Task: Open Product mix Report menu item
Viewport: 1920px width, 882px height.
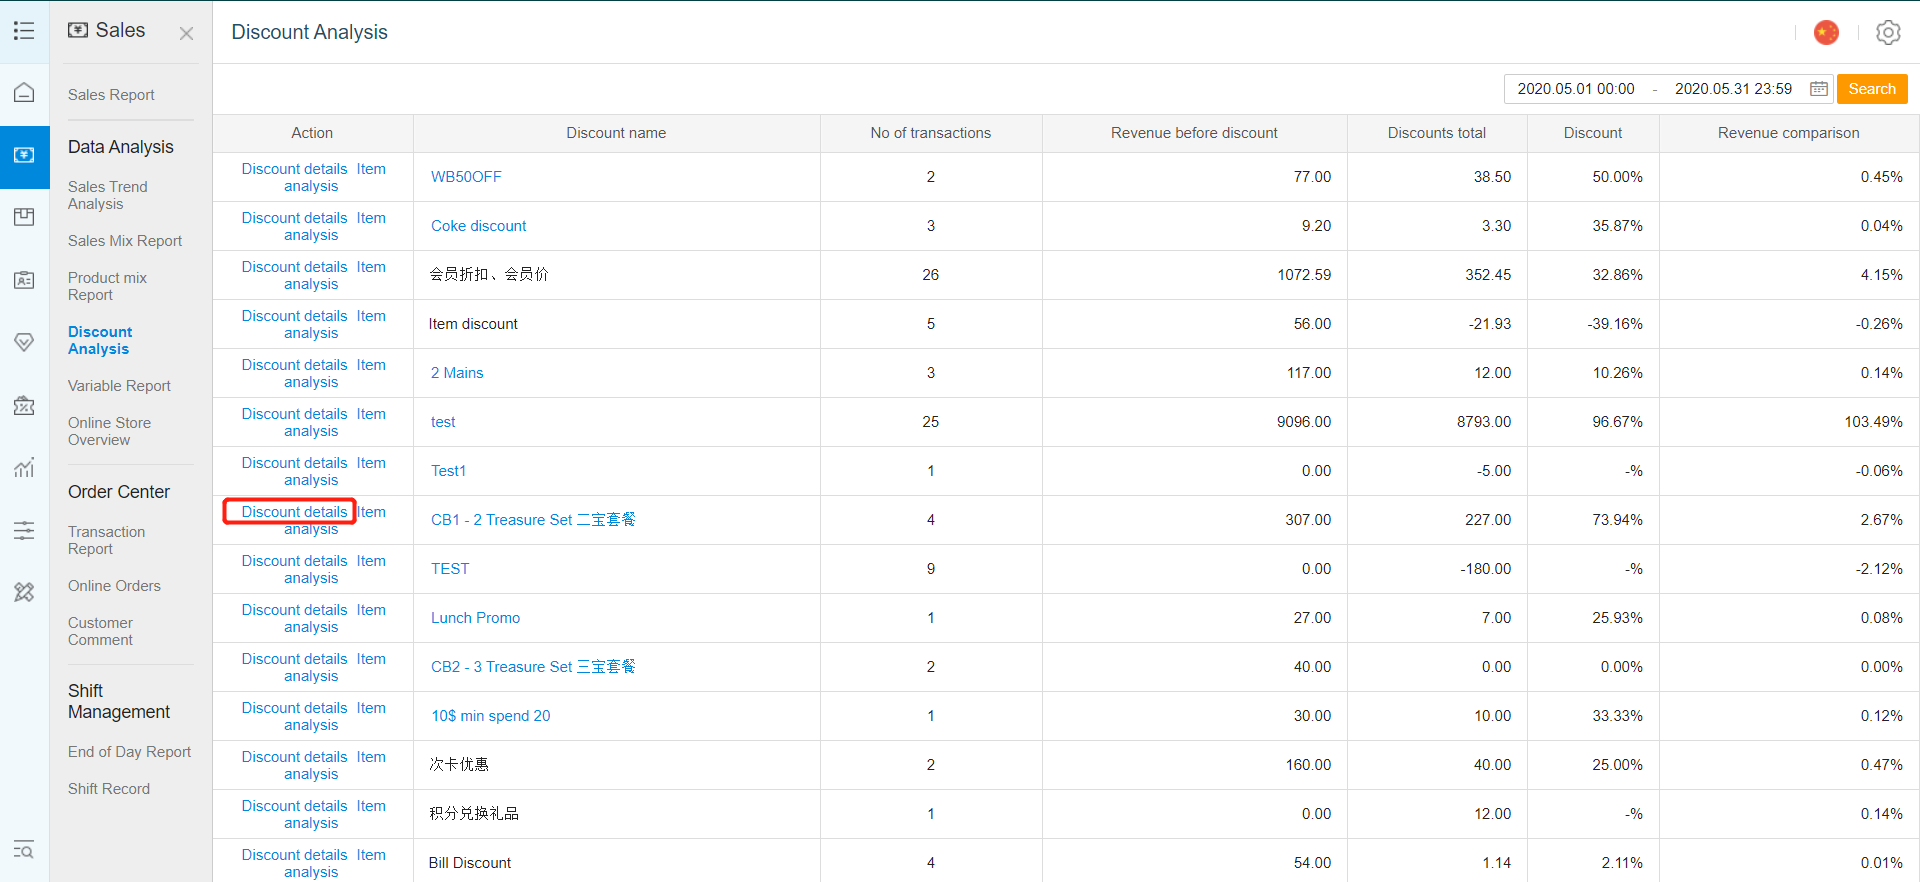Action: coord(107,286)
